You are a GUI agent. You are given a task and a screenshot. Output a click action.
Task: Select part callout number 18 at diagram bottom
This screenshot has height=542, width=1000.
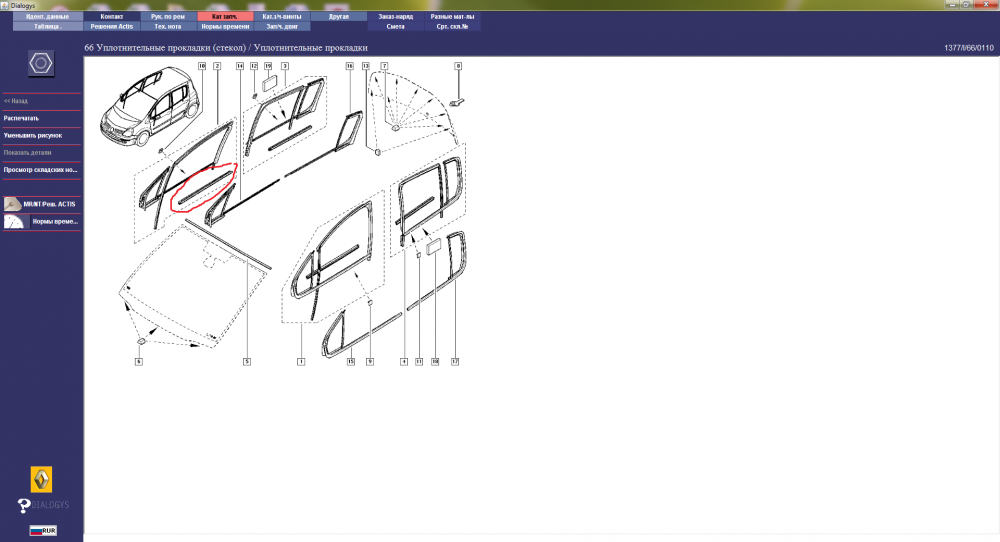coord(435,362)
